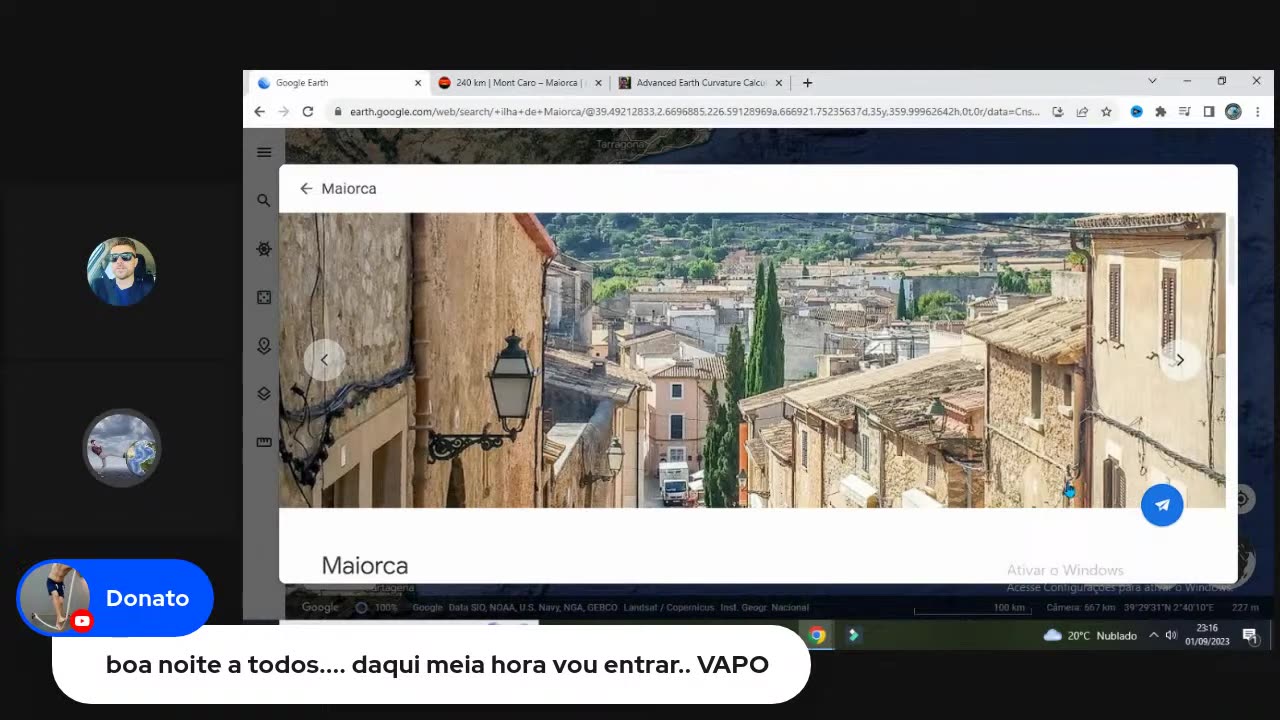Show the previous Maiorca photo
This screenshot has height=720, width=1280.
coord(323,360)
